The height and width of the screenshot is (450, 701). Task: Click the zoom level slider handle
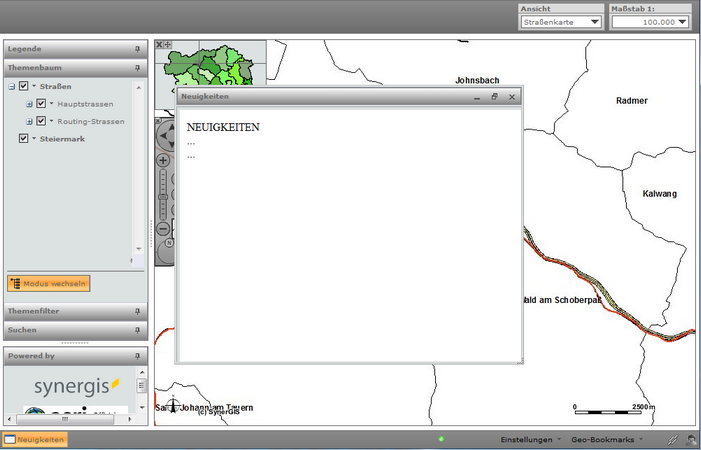click(163, 197)
